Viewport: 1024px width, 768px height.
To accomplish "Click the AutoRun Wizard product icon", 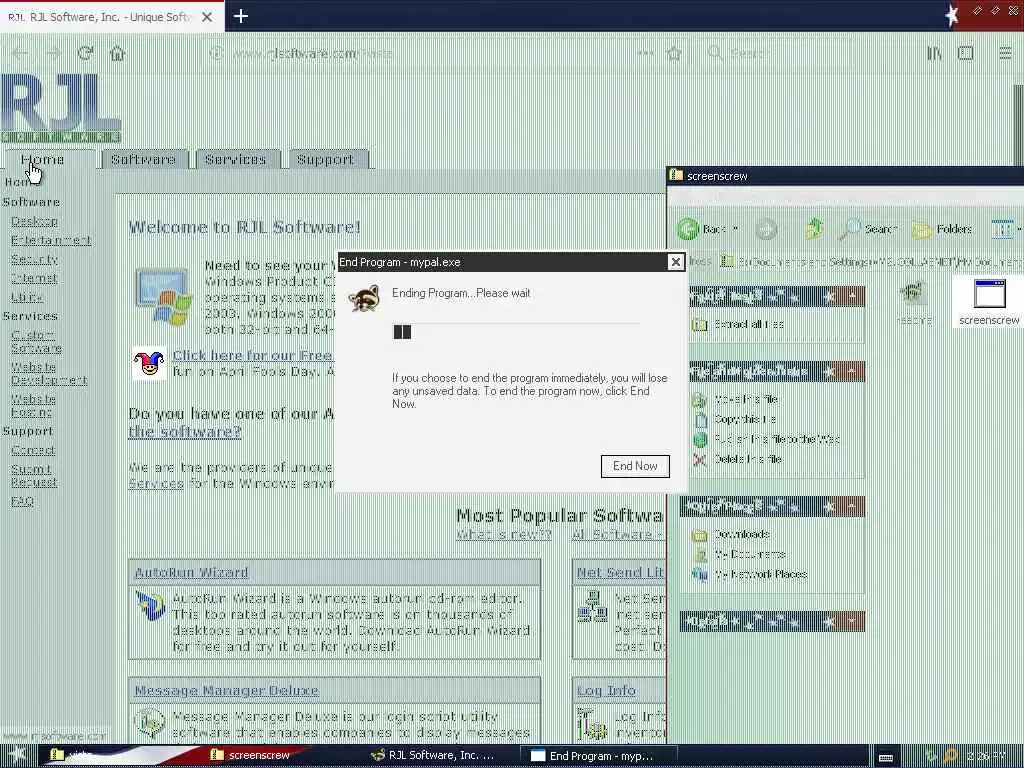I will (x=150, y=605).
